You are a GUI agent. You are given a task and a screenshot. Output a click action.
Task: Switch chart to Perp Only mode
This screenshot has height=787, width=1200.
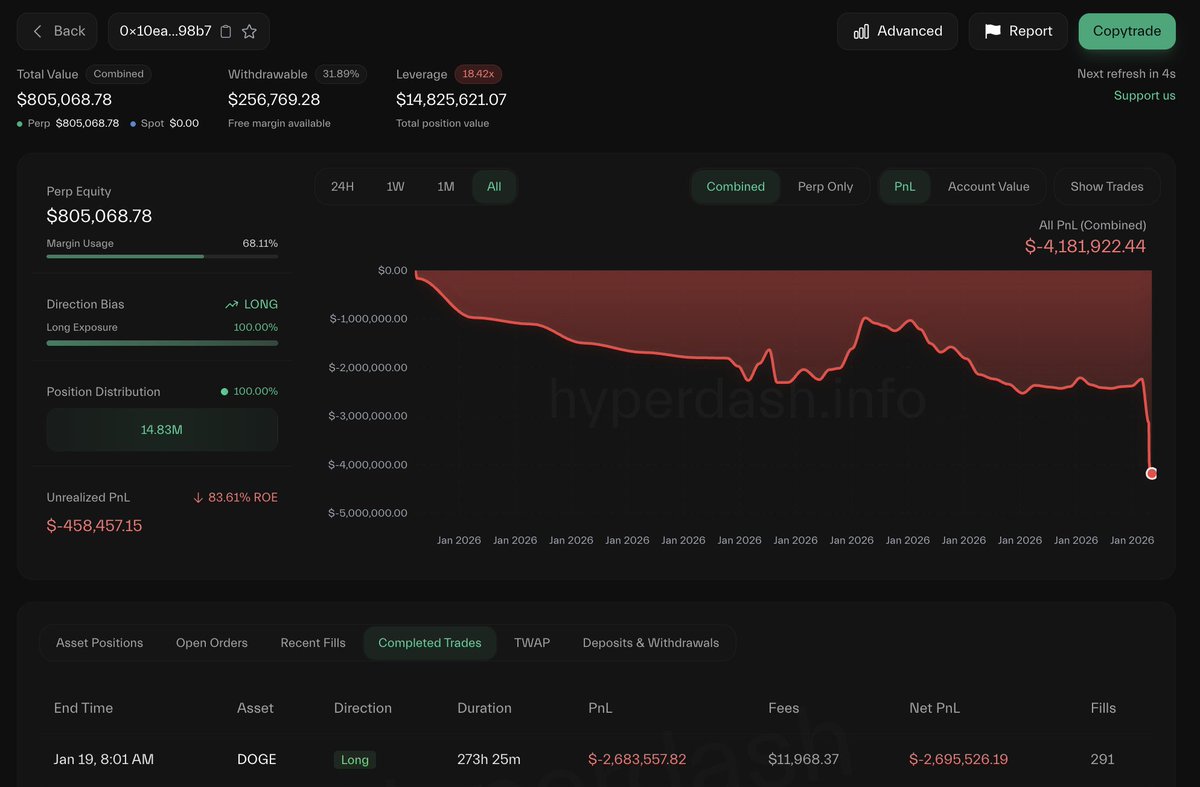click(825, 186)
